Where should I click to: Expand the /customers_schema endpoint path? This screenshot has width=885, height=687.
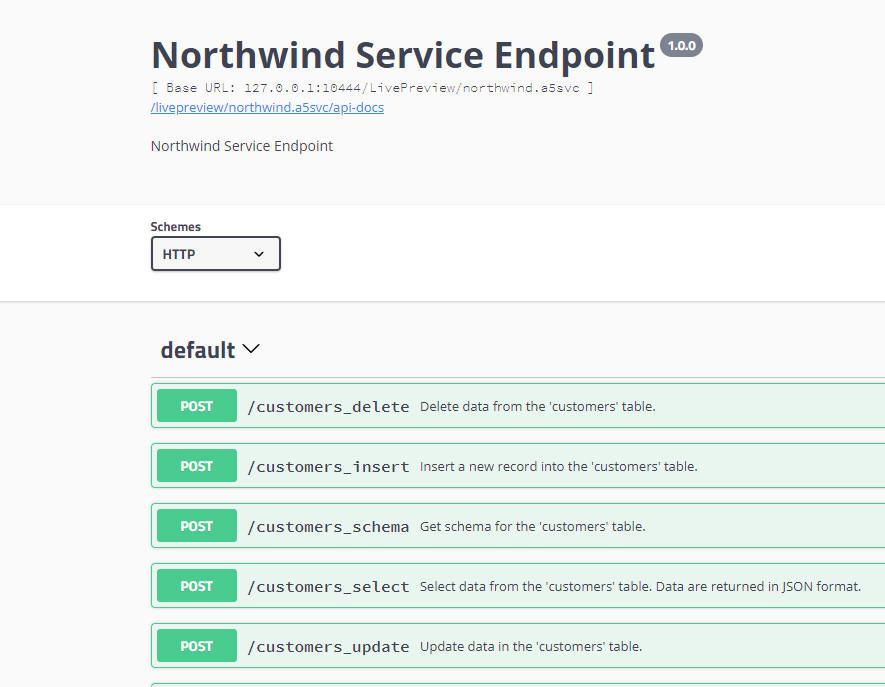[328, 527]
